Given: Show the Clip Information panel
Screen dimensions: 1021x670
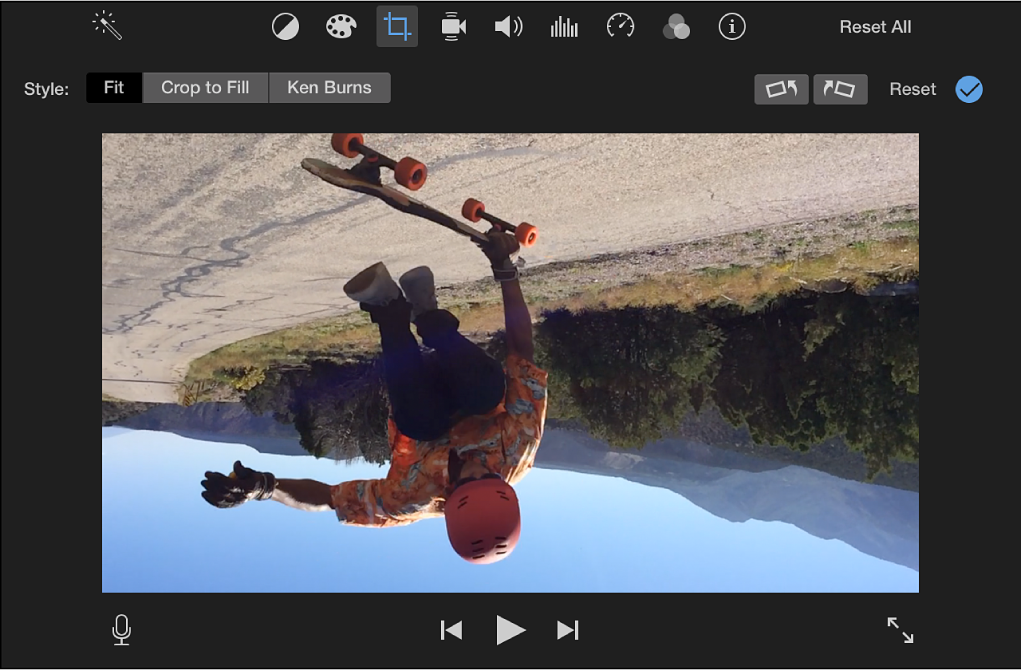Looking at the screenshot, I should pyautogui.click(x=731, y=27).
